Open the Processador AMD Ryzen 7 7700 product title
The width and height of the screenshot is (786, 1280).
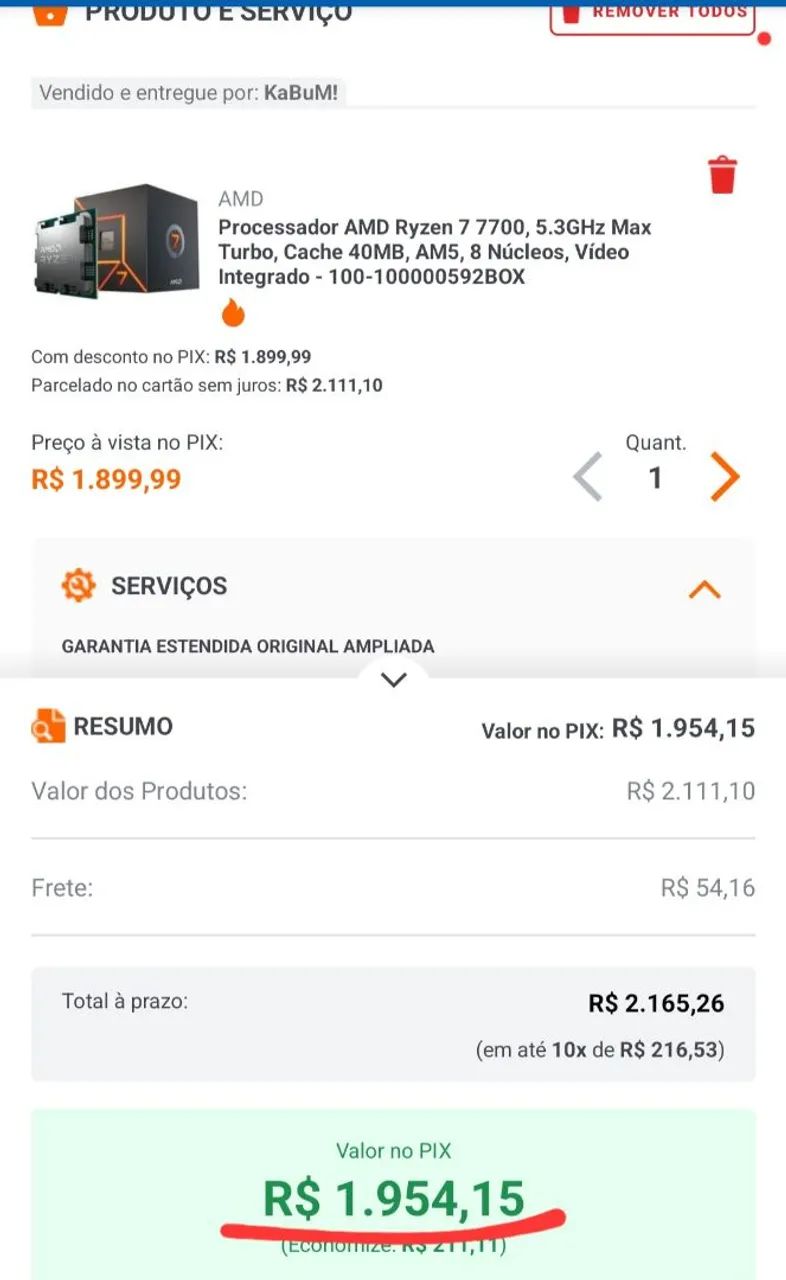tap(434, 252)
